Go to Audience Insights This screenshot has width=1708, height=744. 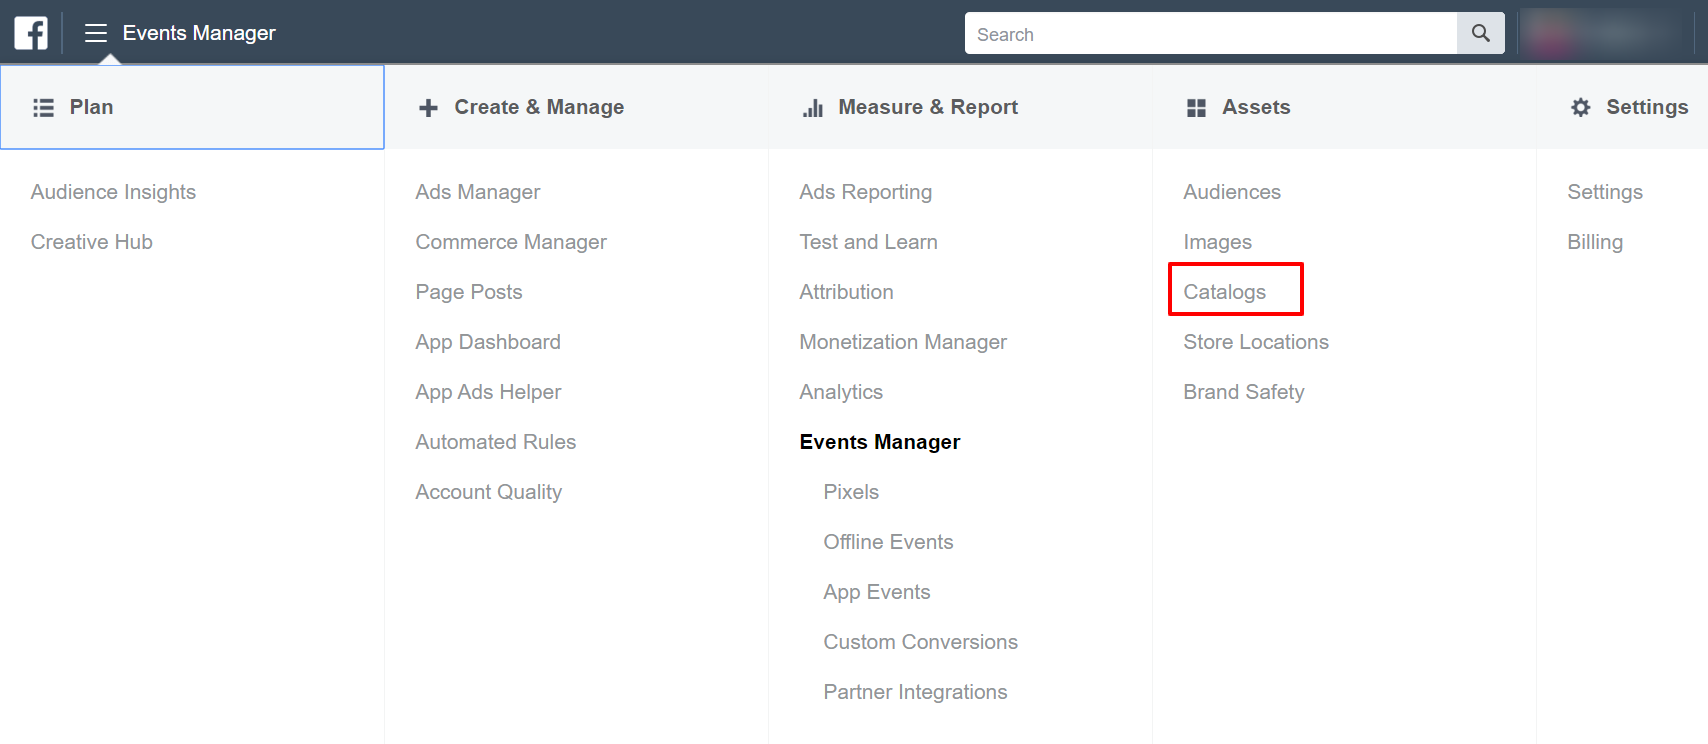point(113,192)
